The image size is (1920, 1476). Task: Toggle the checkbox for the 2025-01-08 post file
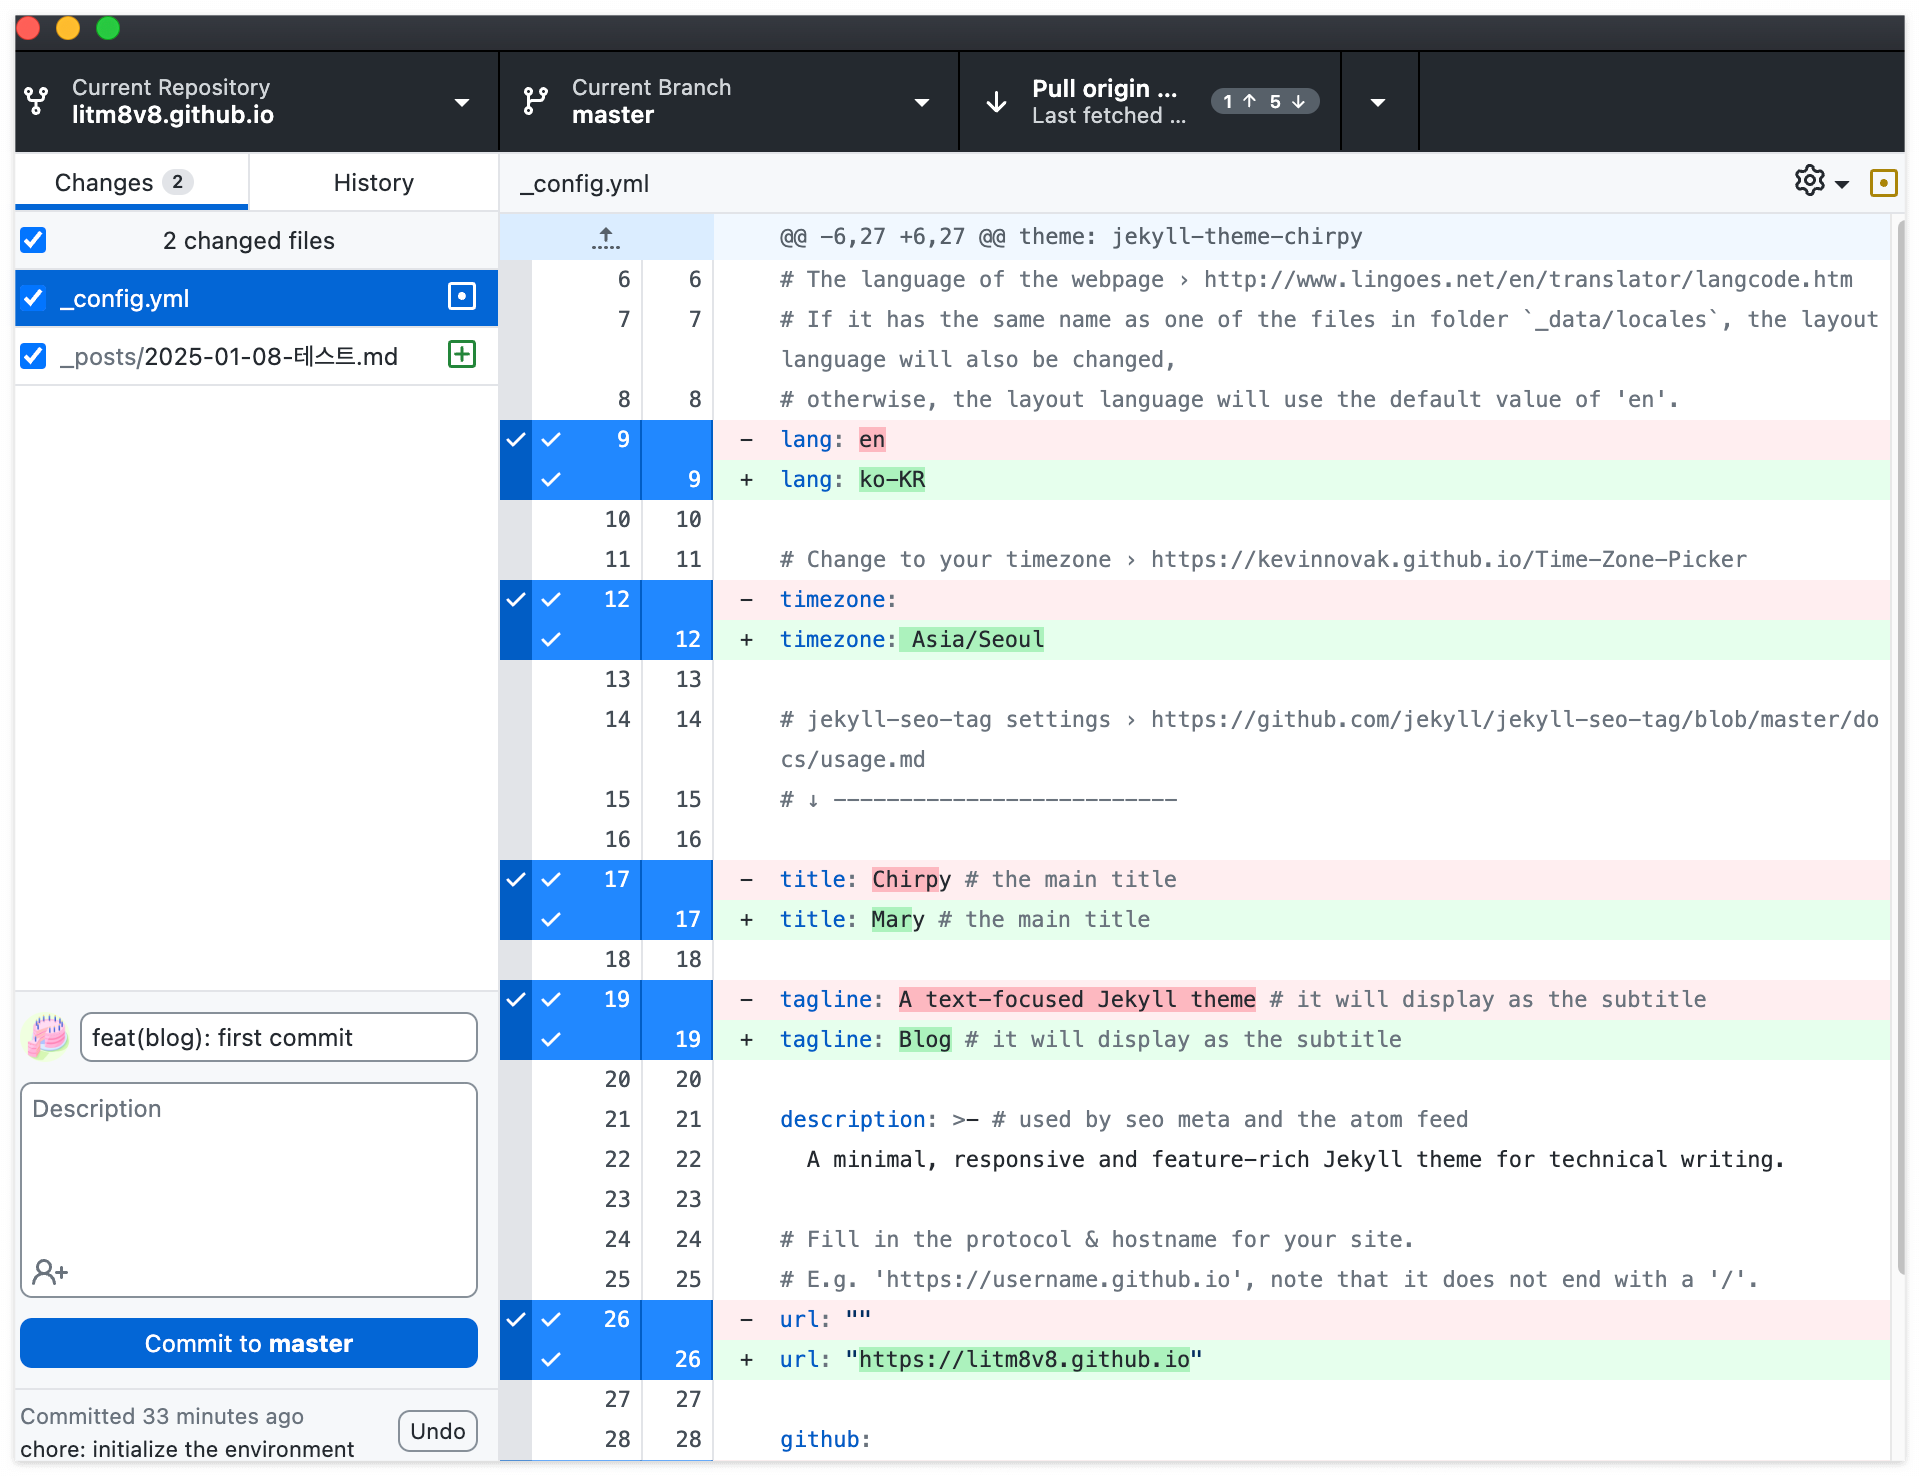34,356
